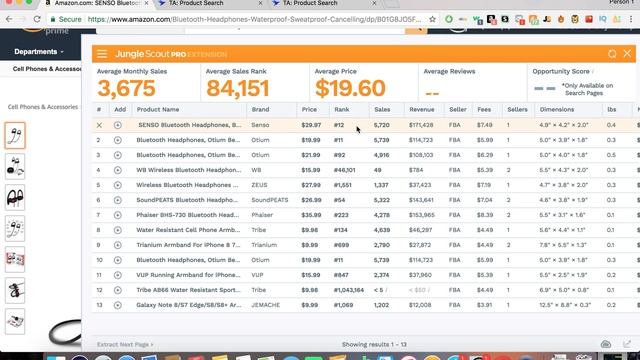
Task: Add VUP Running Armband to tracker
Action: pyautogui.click(x=118, y=275)
